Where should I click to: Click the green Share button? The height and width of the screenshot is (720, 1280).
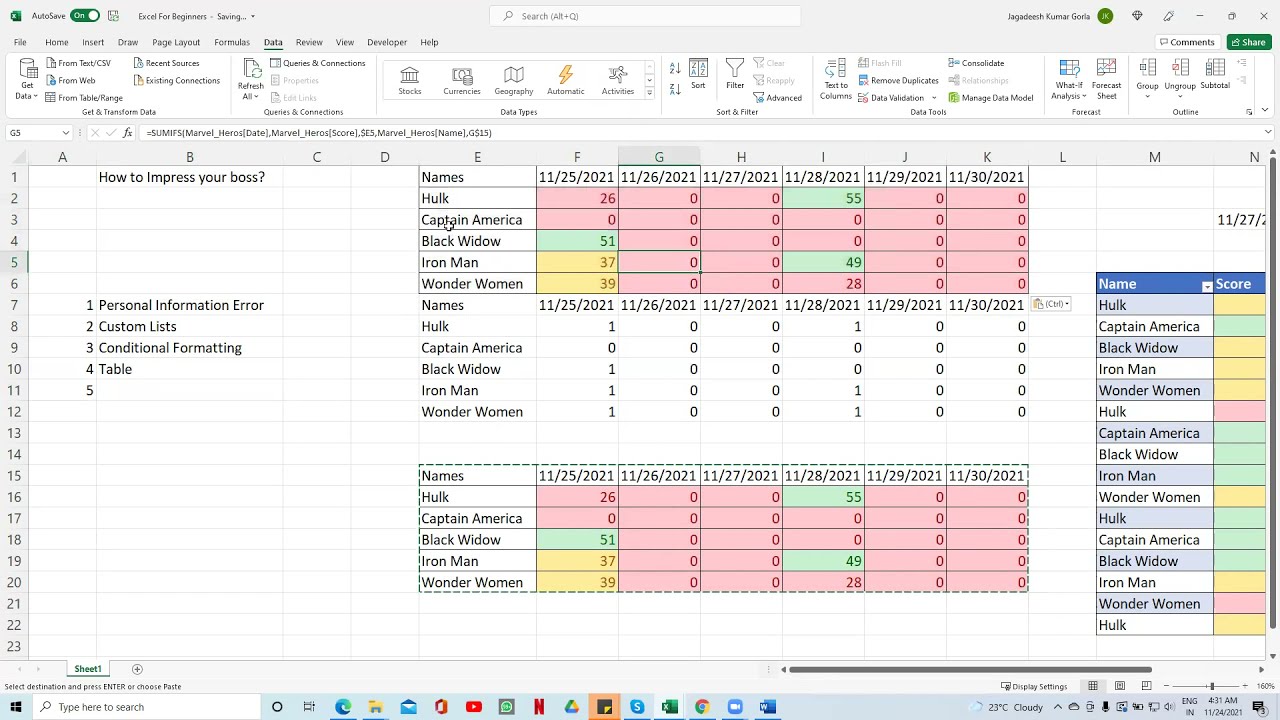(1249, 42)
